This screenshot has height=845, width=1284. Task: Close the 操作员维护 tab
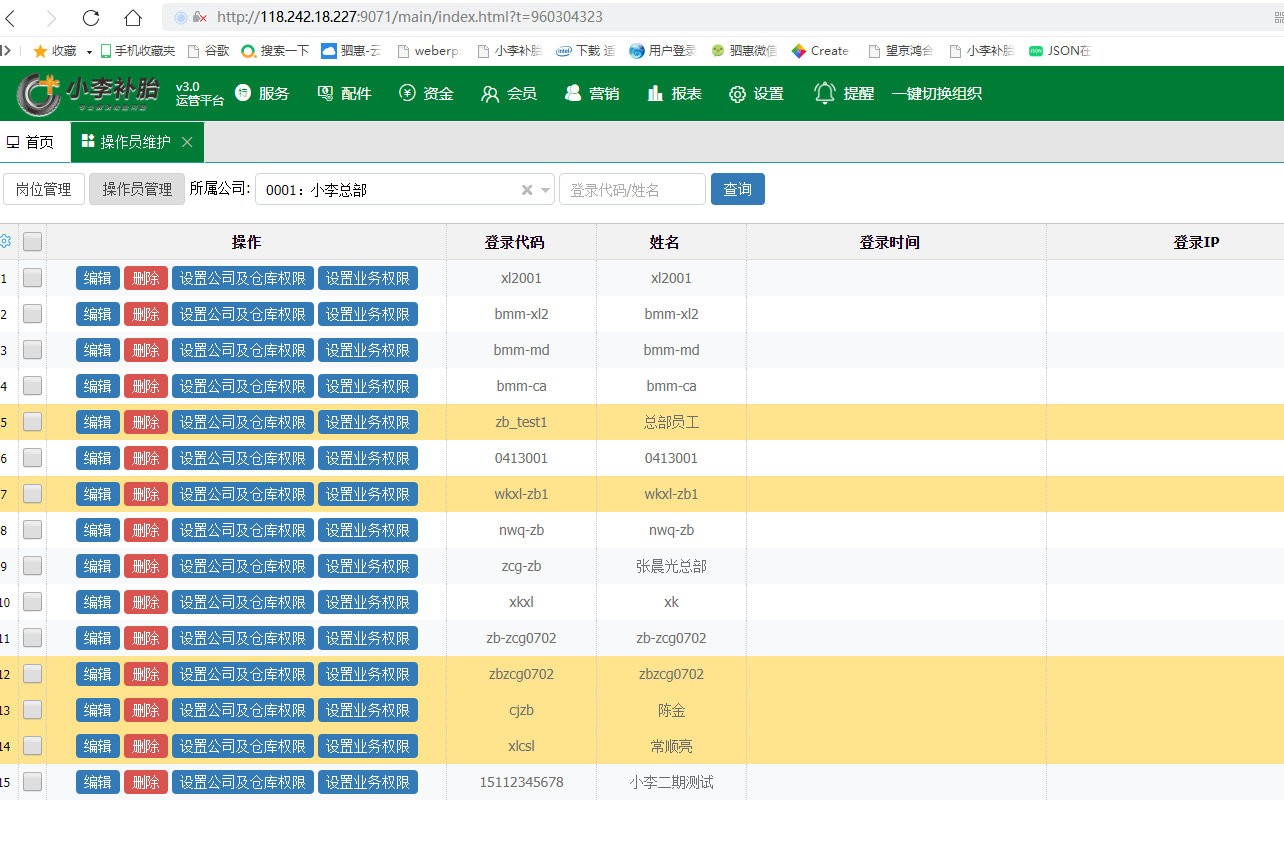point(187,142)
